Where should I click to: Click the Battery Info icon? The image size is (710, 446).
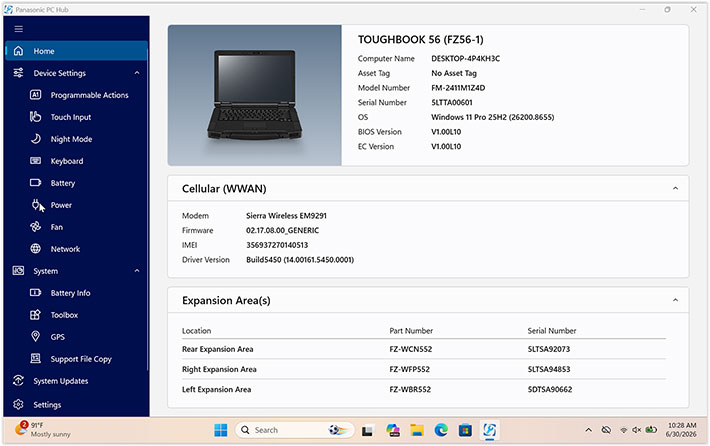click(35, 293)
